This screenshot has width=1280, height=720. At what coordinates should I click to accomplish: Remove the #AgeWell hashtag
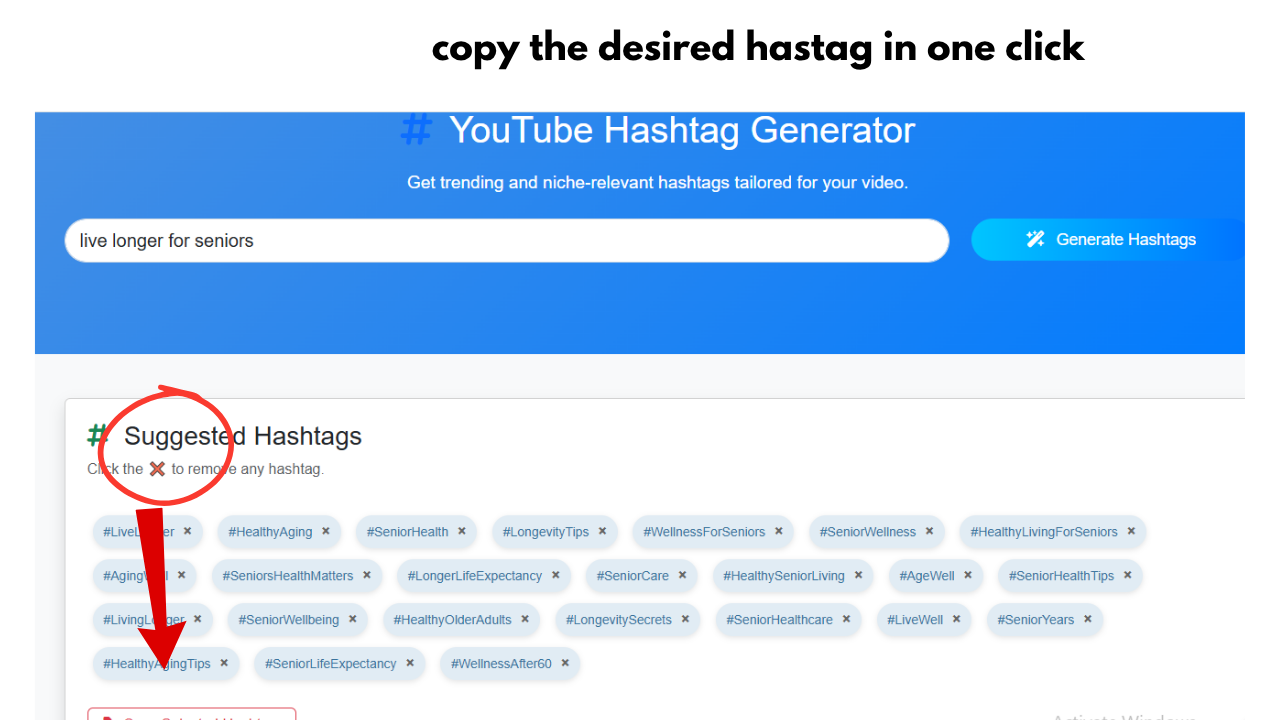968,576
